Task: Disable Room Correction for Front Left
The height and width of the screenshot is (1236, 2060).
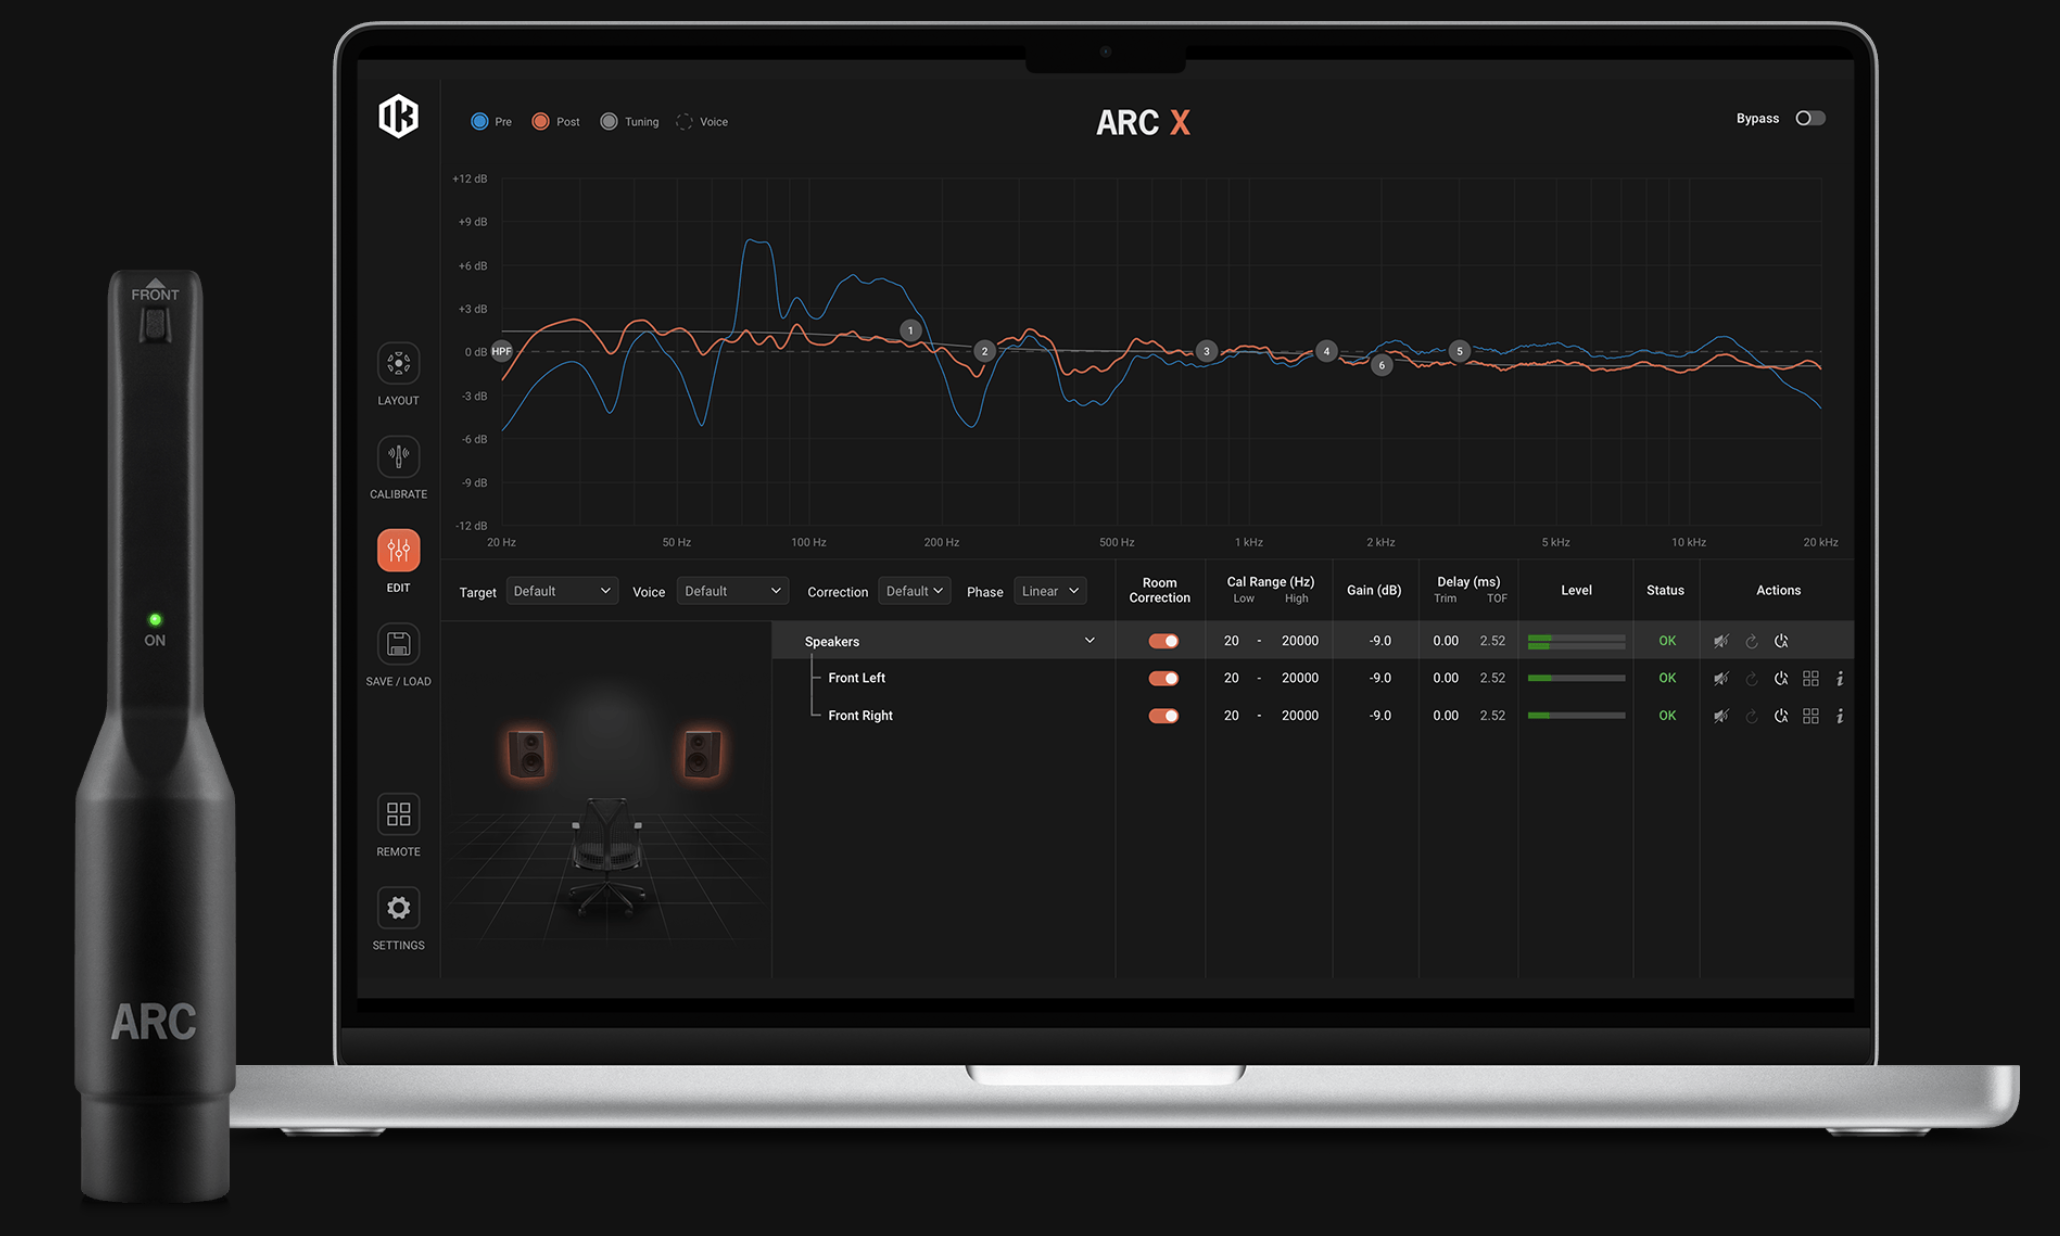Action: 1163,679
